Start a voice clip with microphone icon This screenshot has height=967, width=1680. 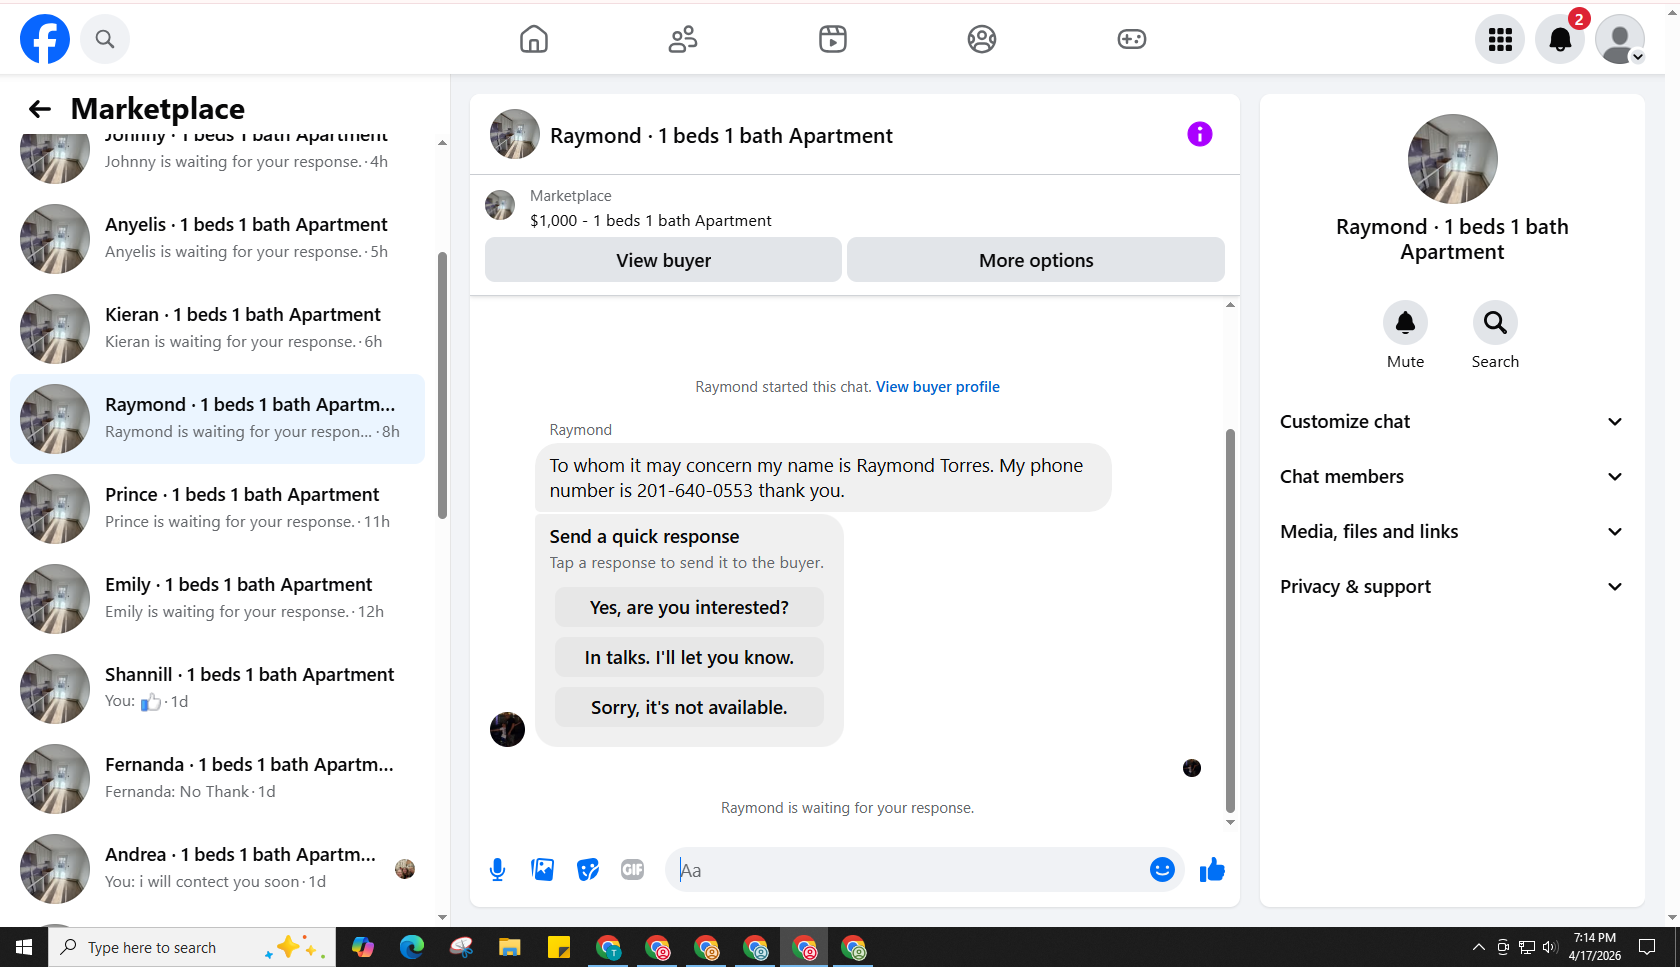click(x=497, y=870)
